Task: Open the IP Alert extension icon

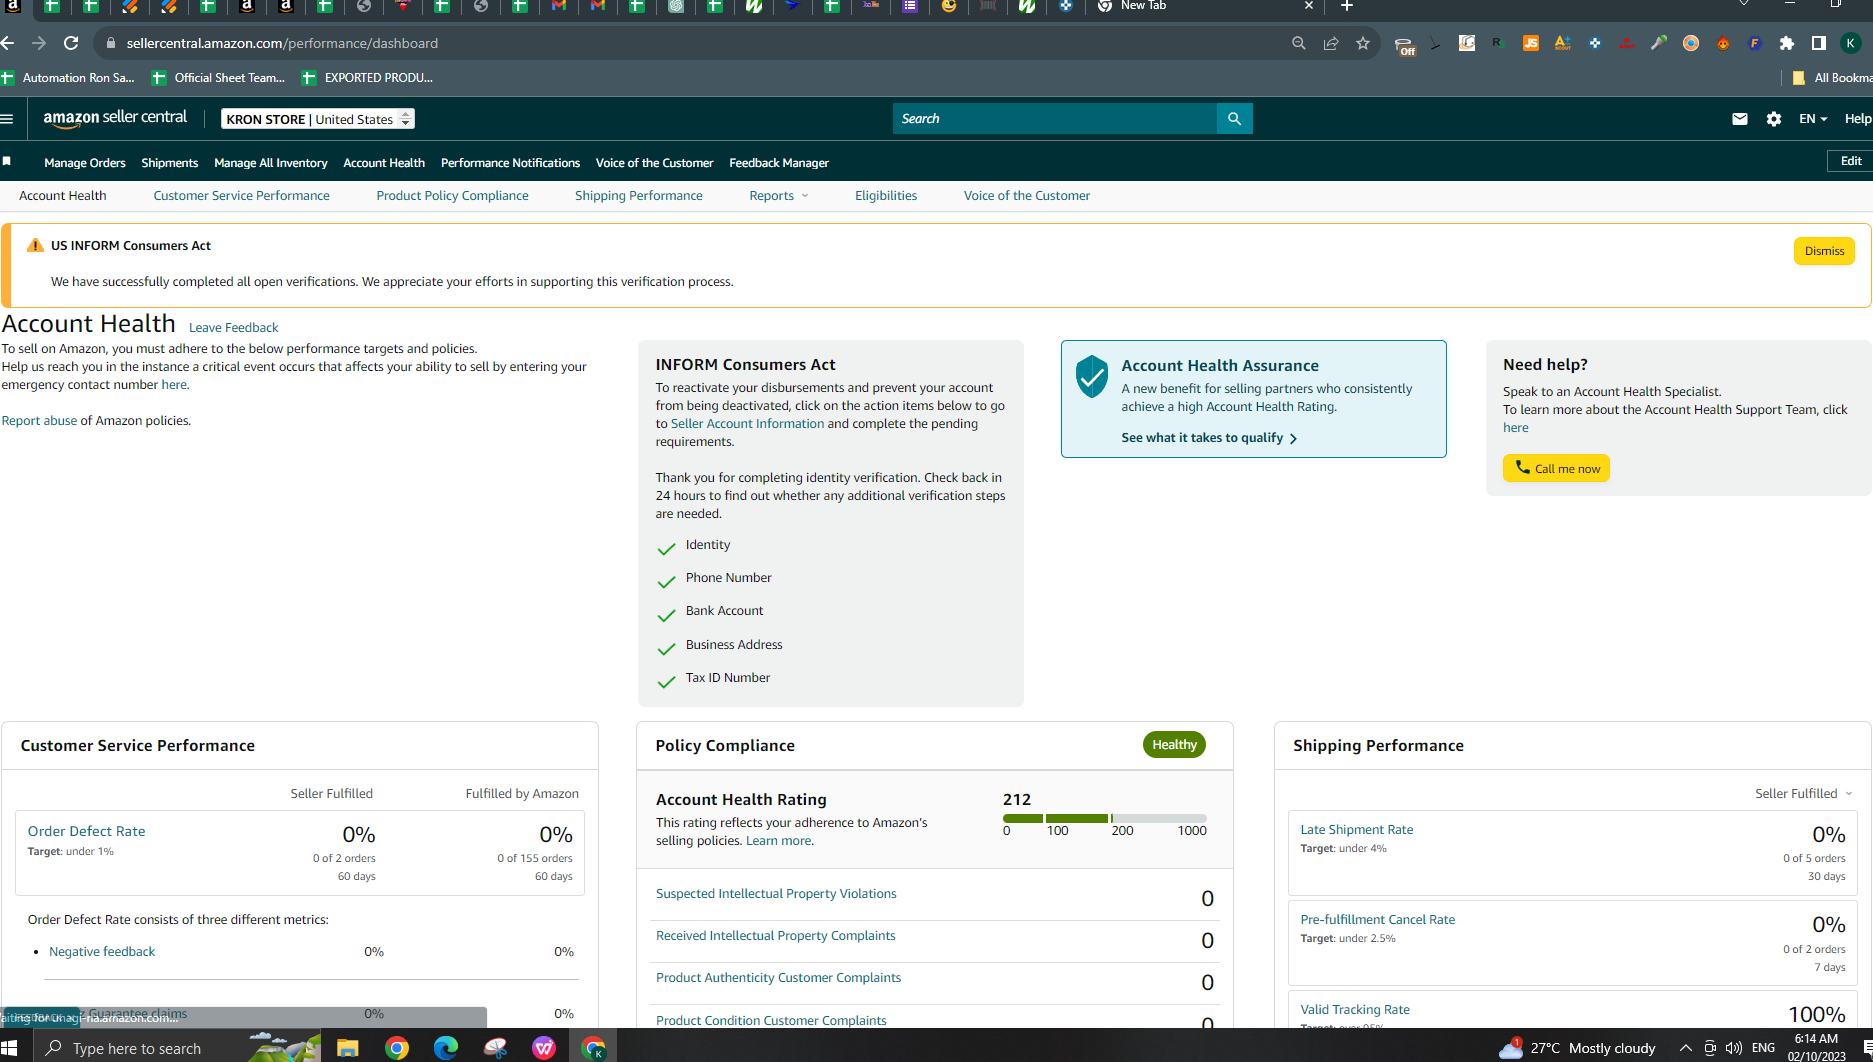Action: tap(1627, 43)
